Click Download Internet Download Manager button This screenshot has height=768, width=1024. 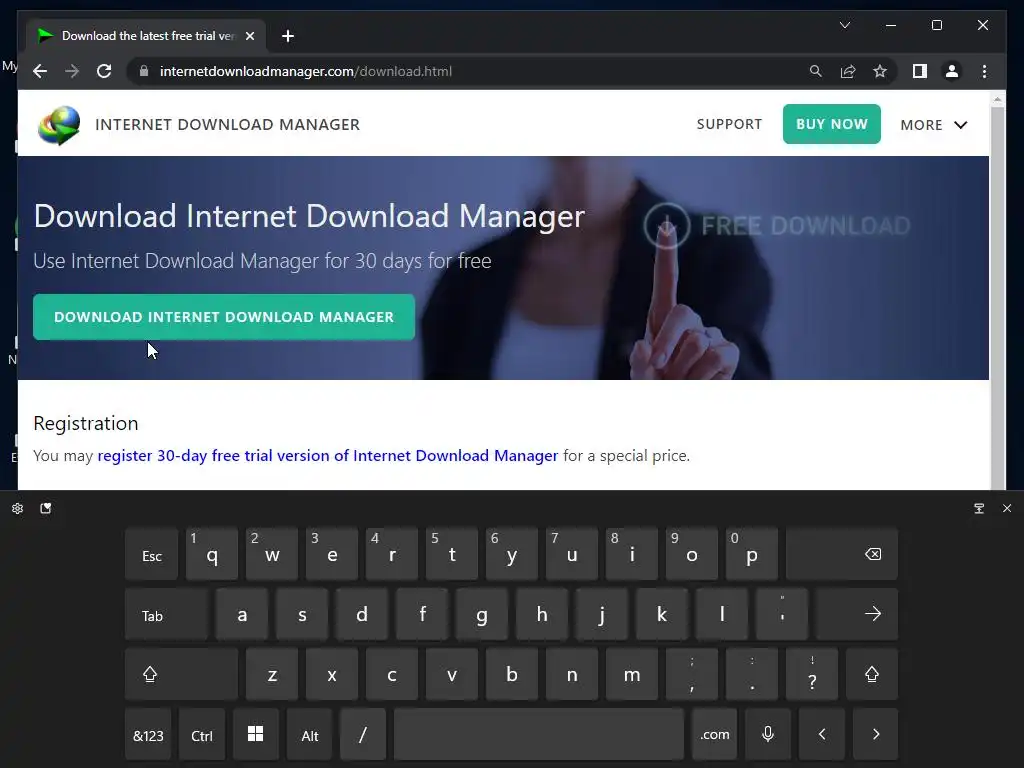coord(224,317)
